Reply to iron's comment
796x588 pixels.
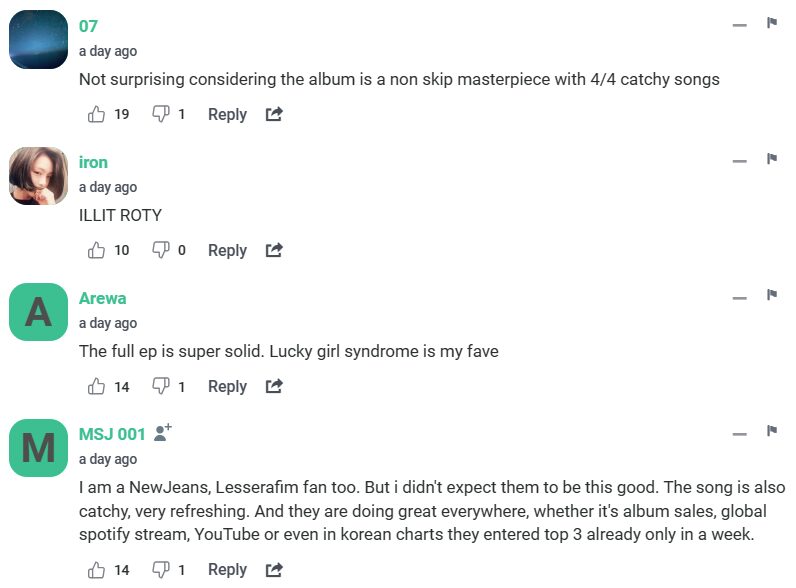point(227,251)
